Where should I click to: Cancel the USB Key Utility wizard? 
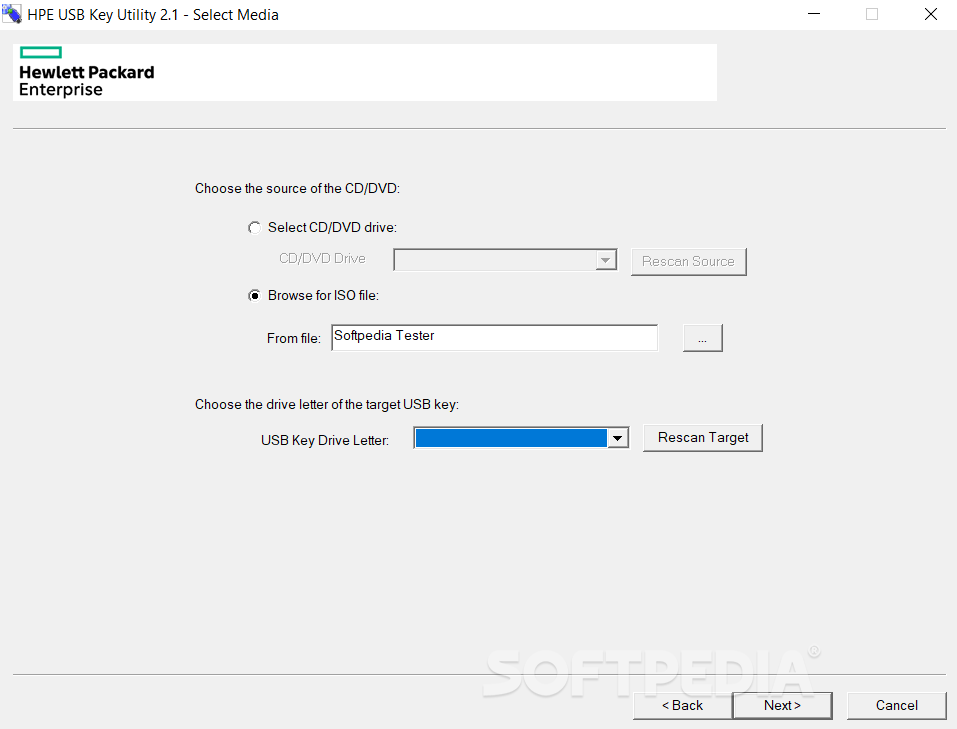tap(897, 706)
